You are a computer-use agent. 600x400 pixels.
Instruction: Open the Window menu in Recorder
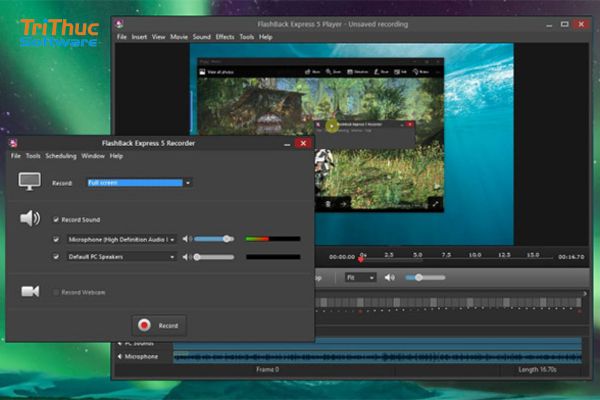coord(93,156)
